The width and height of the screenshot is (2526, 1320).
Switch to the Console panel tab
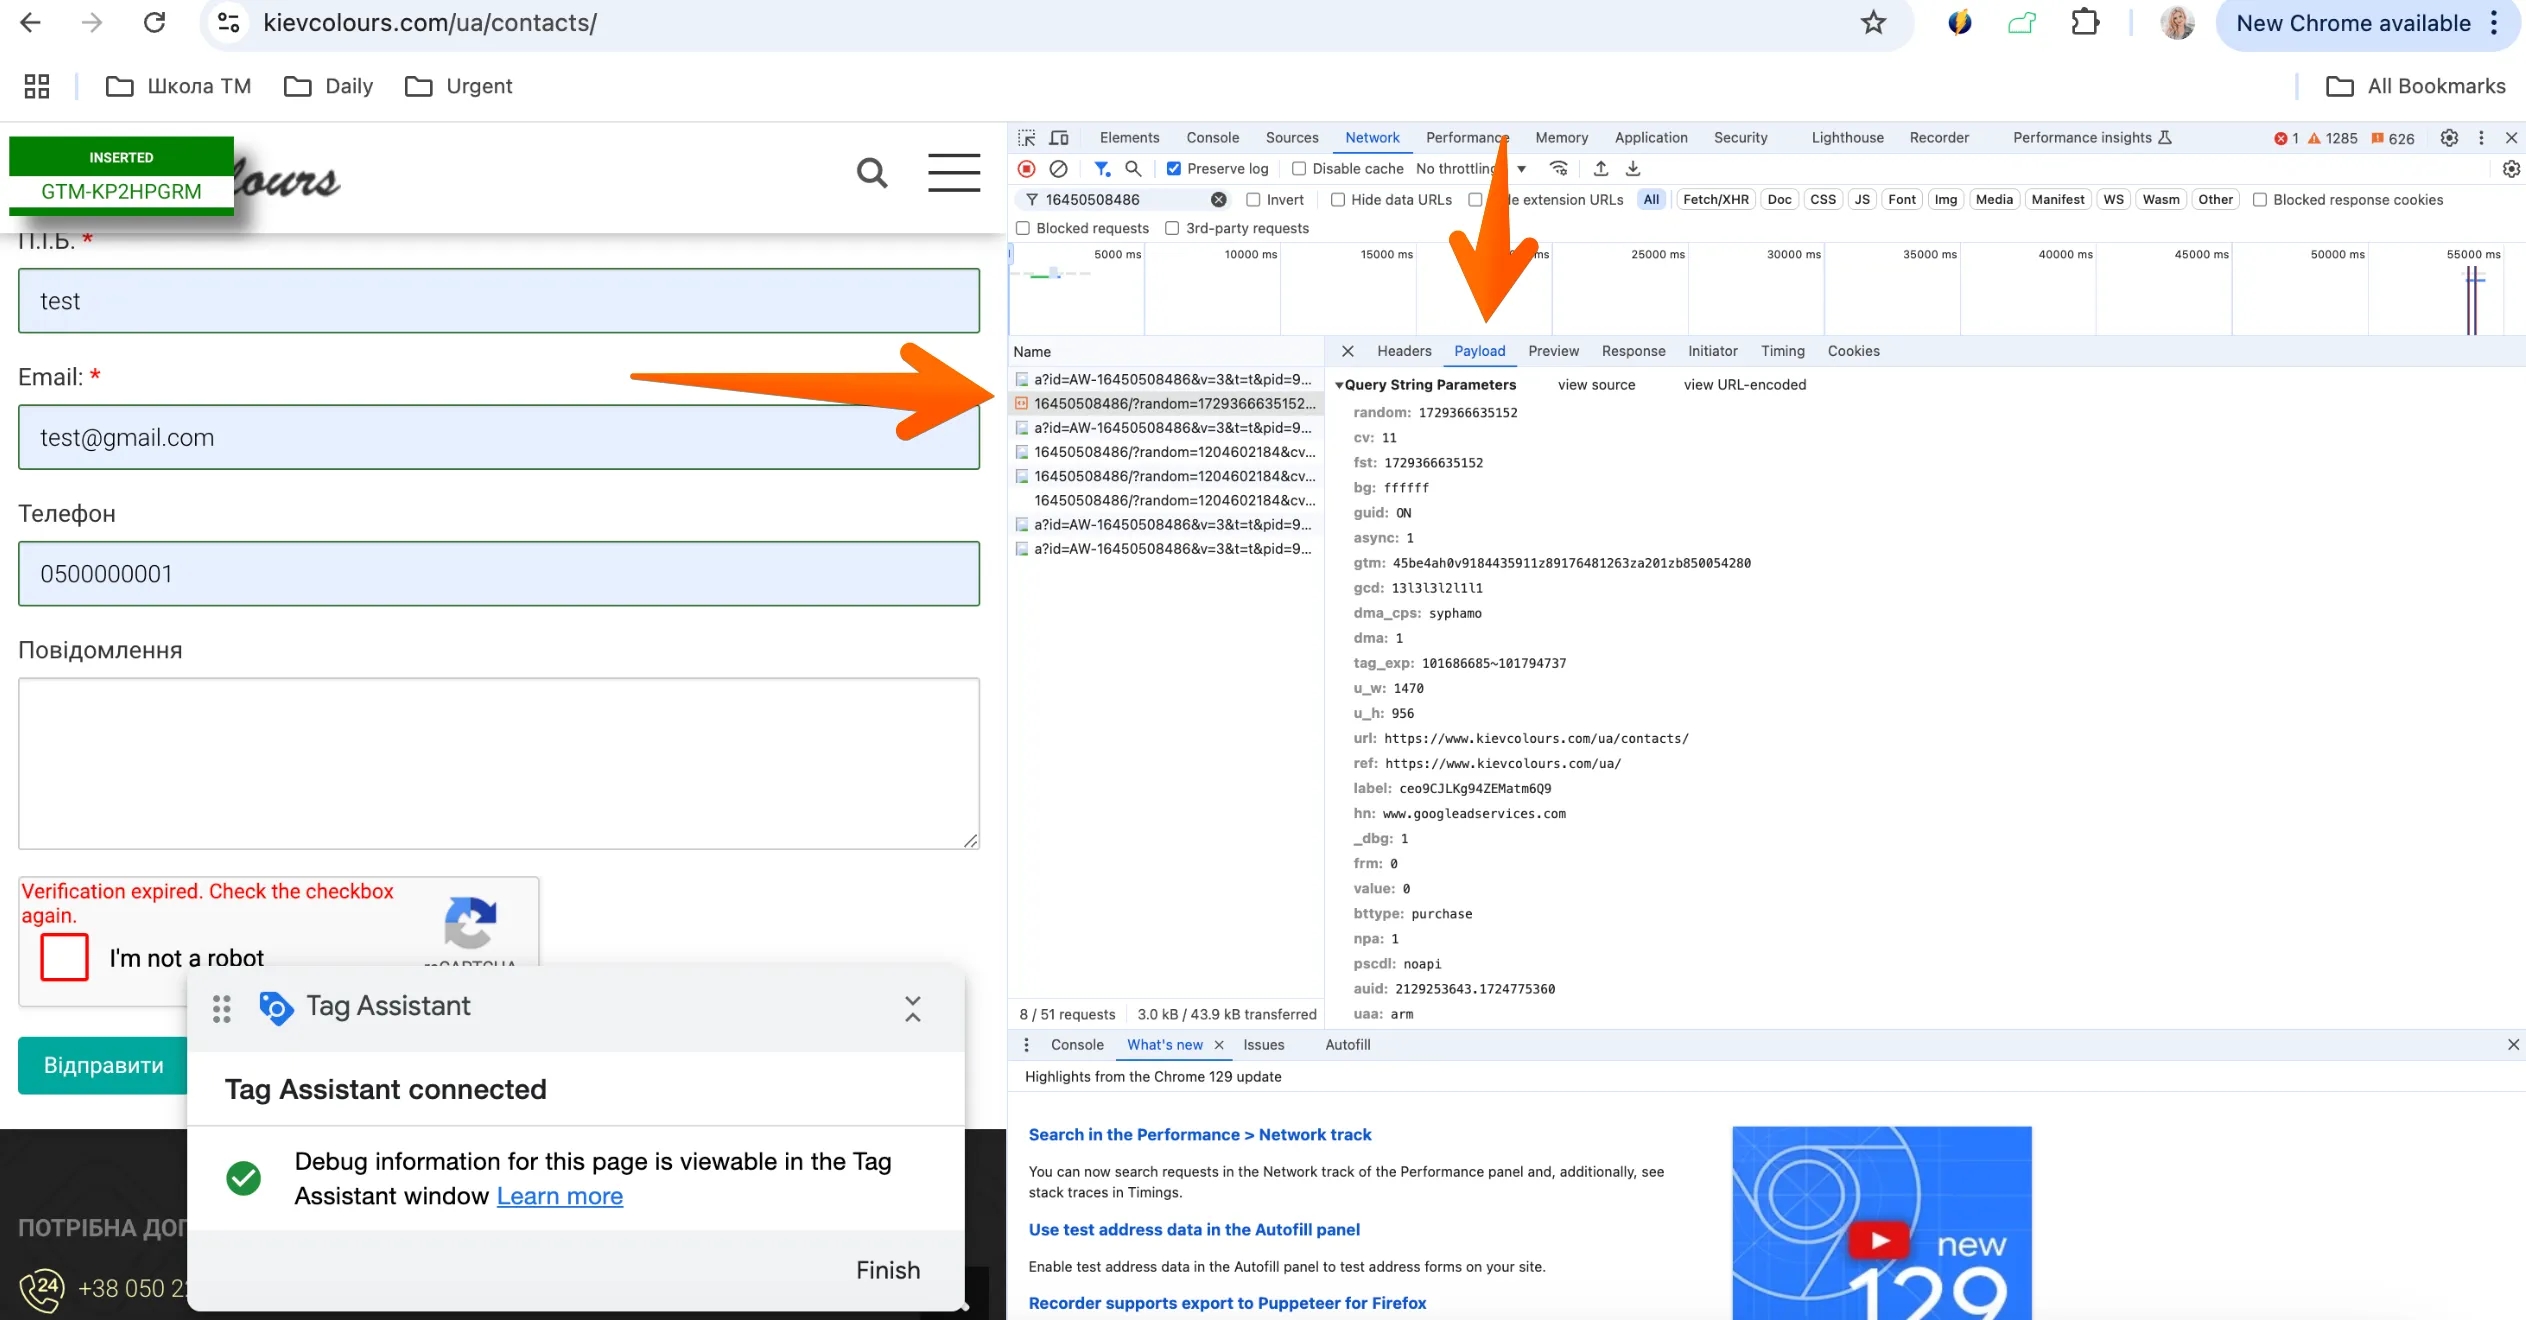tap(1212, 138)
